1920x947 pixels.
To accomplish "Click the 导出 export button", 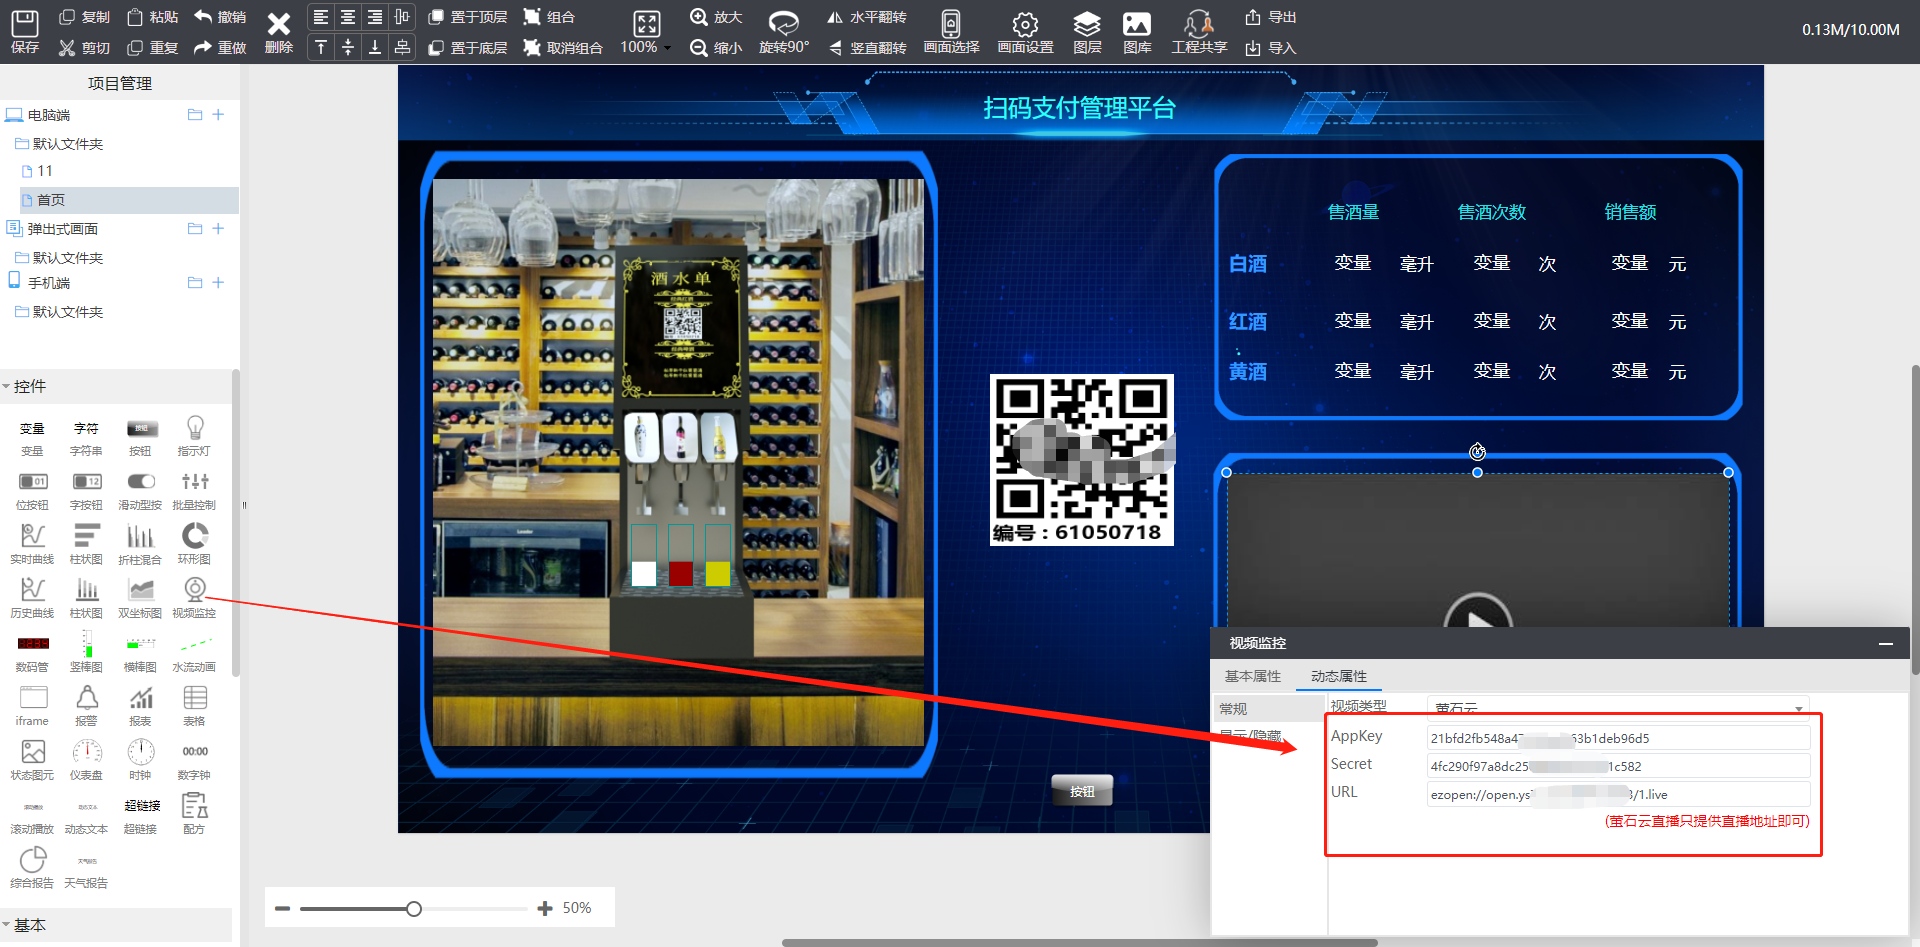I will click(1270, 17).
